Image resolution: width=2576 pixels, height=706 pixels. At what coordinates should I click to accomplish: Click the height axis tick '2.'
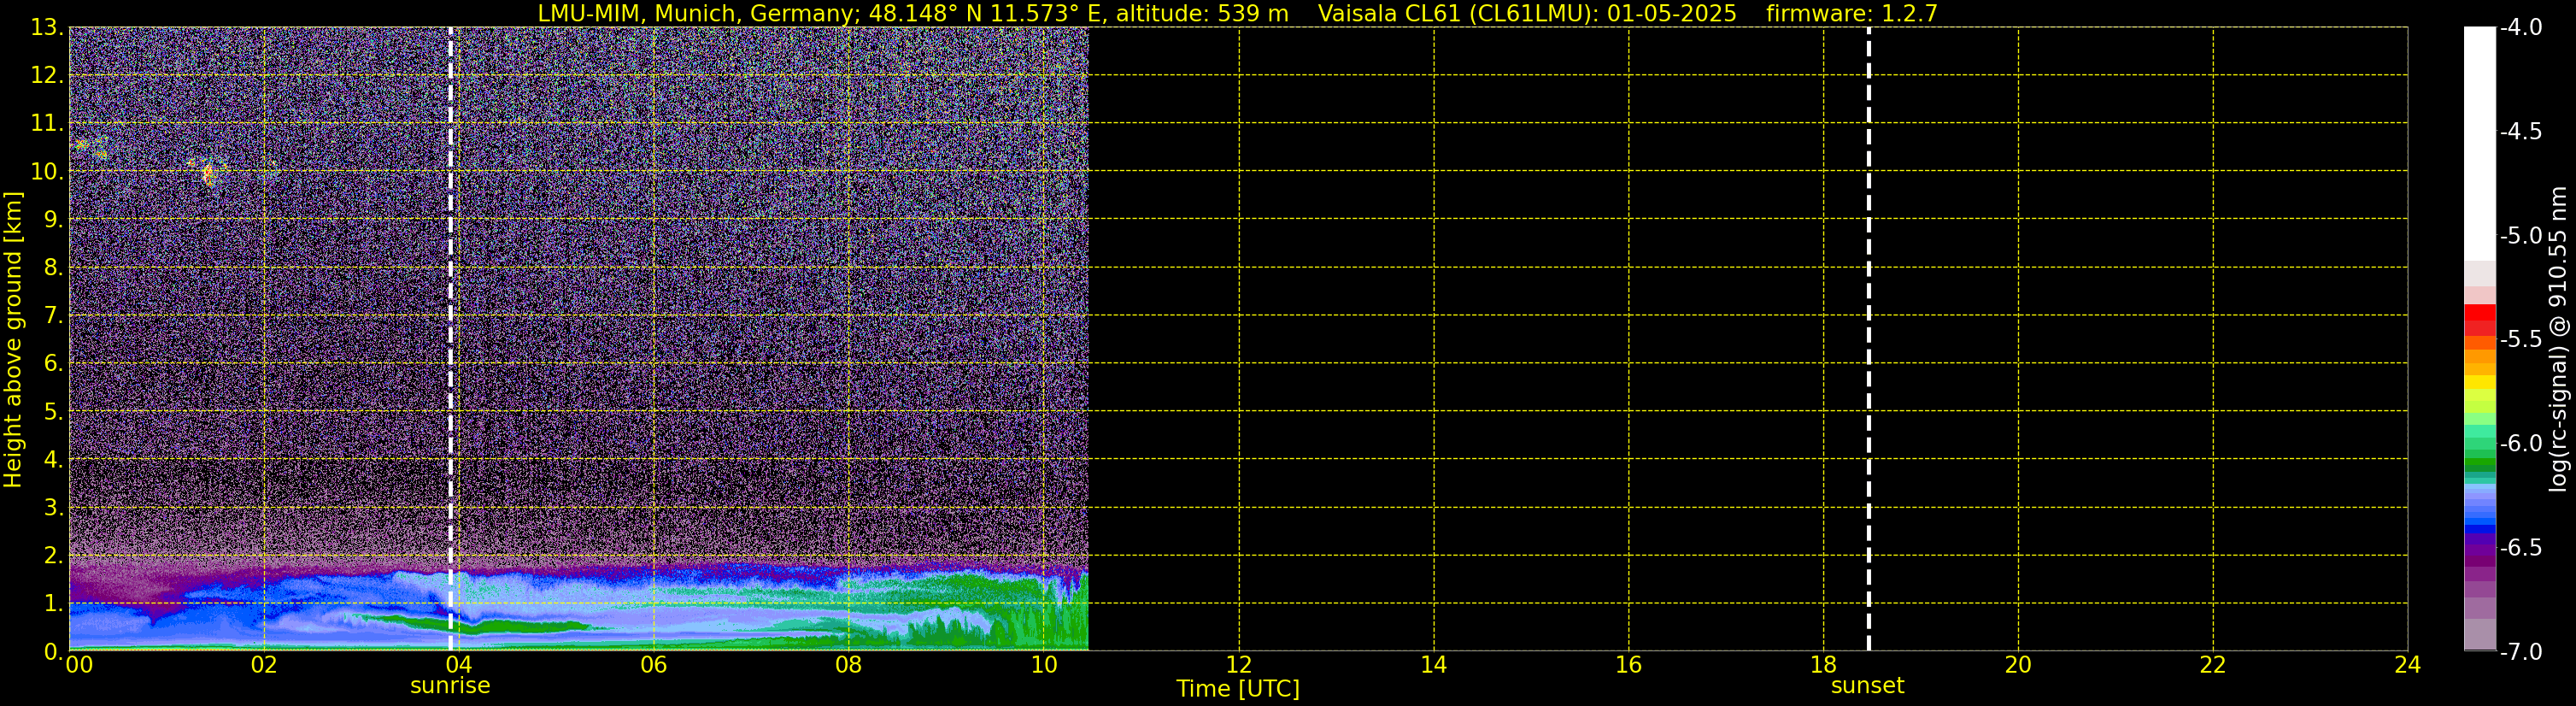click(53, 556)
